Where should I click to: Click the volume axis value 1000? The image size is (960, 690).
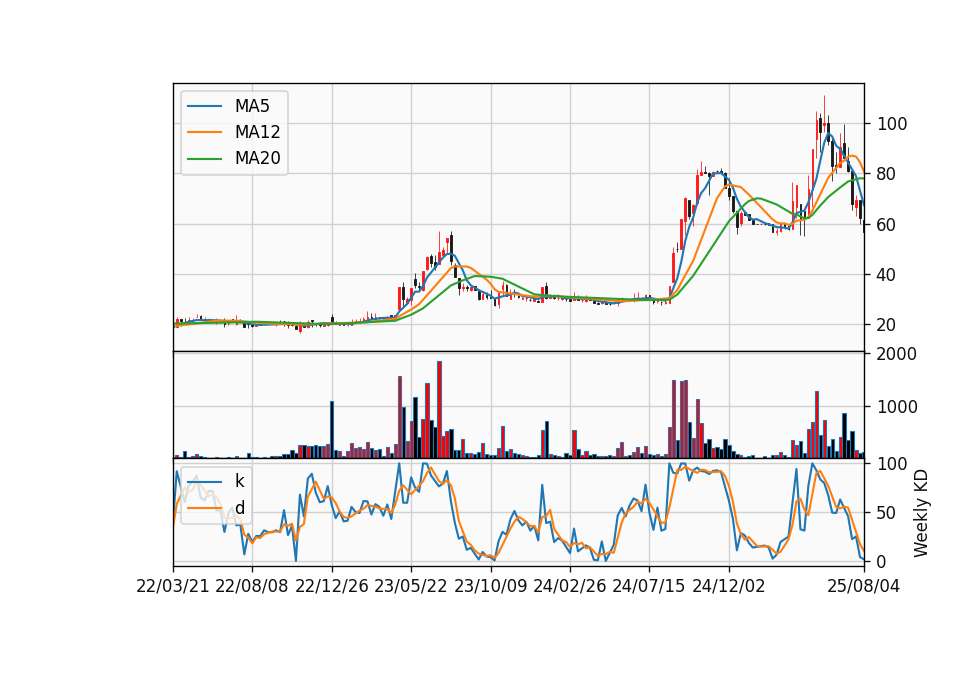pyautogui.click(x=897, y=407)
